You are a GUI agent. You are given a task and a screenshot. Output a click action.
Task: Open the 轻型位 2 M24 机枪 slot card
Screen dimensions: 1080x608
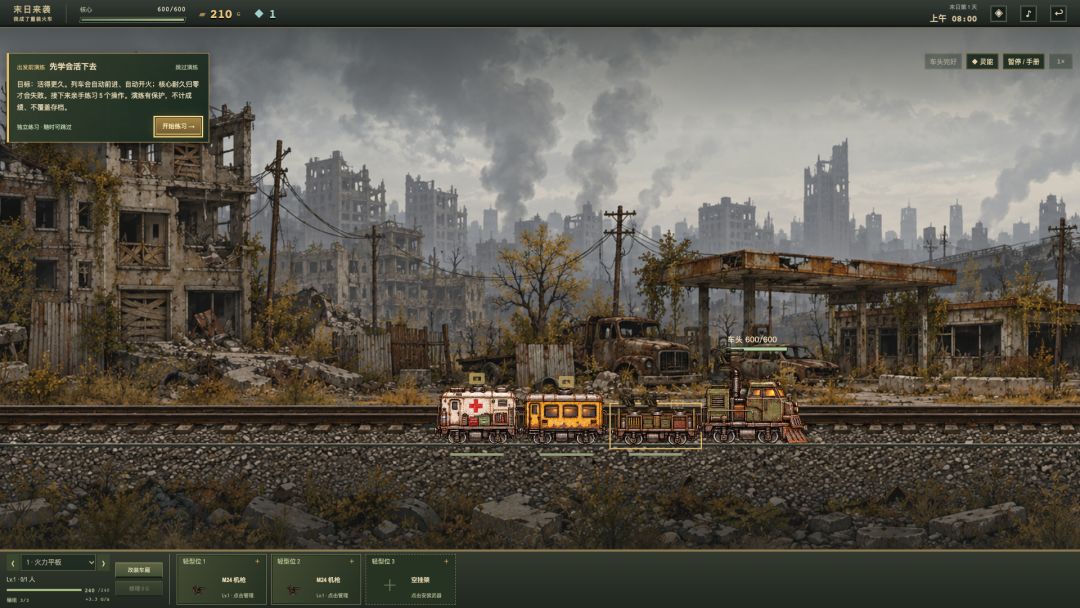[315, 579]
